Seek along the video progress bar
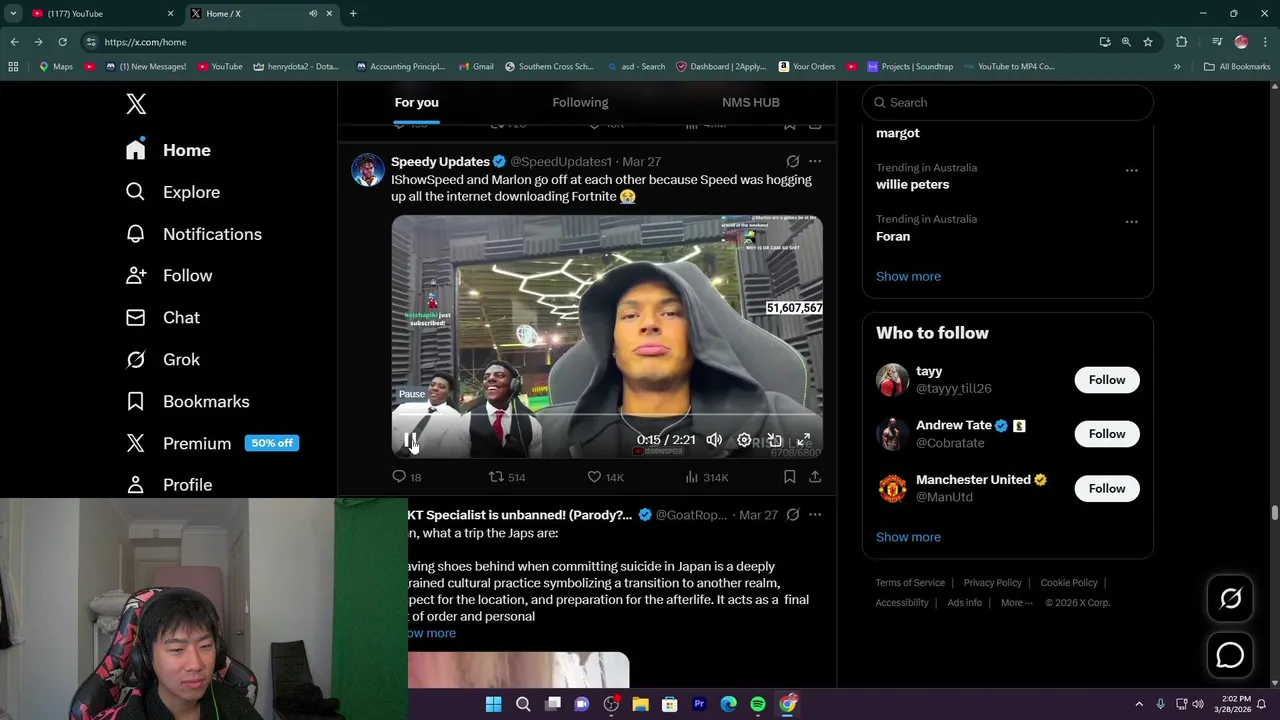Image resolution: width=1280 pixels, height=720 pixels. tap(607, 414)
